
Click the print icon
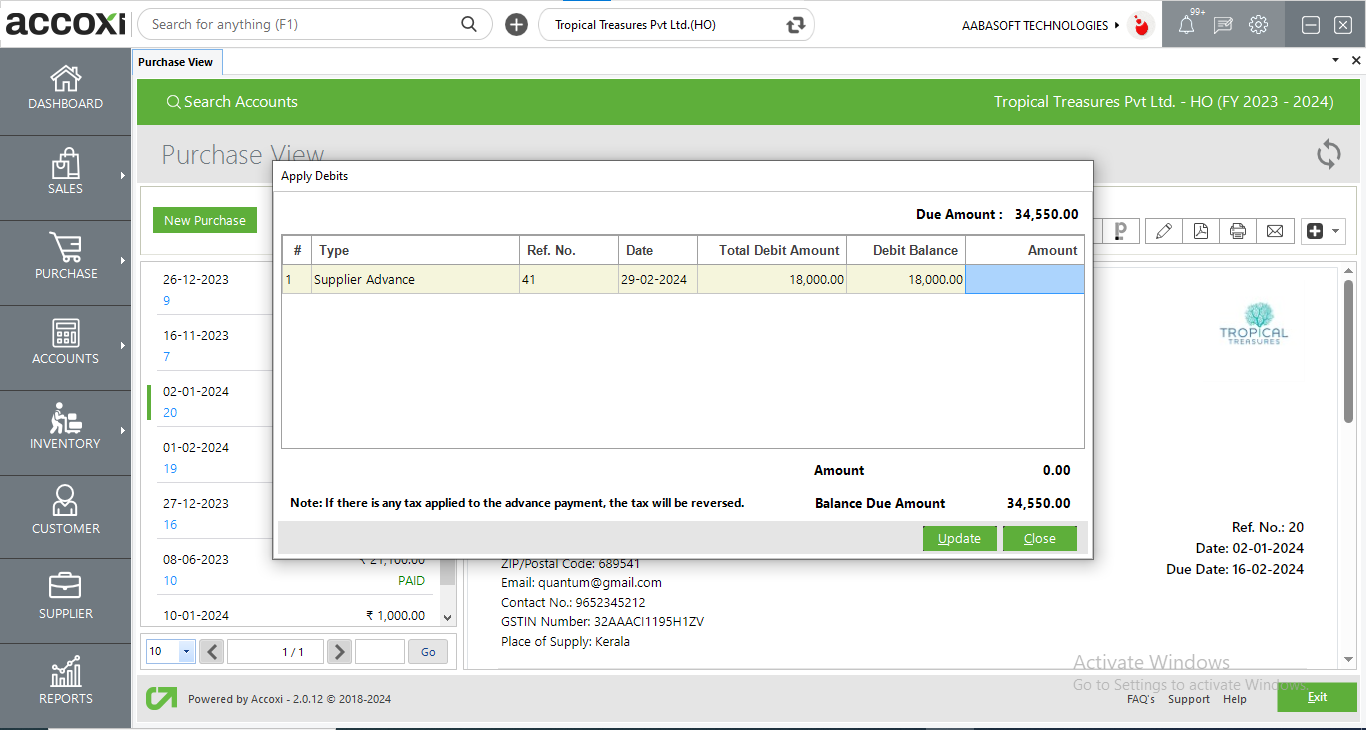(1238, 231)
